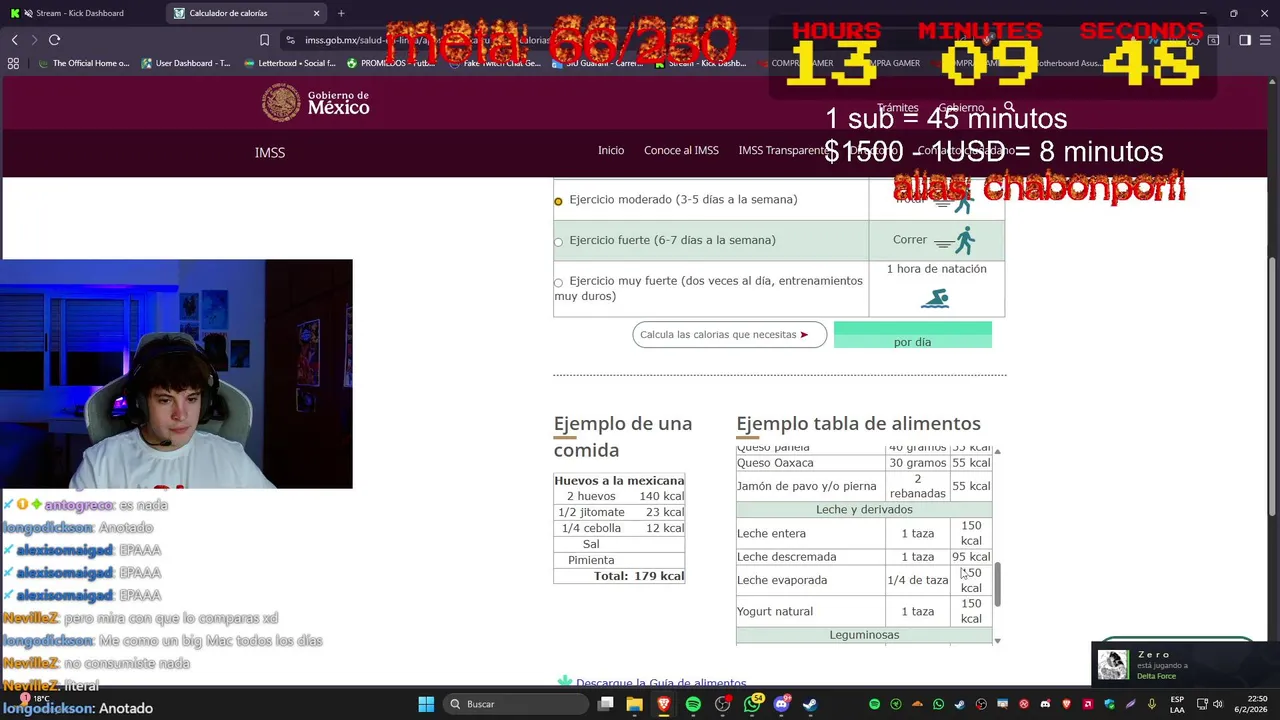1280x720 pixels.
Task: Click the Brave browser taskbar icon
Action: (x=663, y=704)
